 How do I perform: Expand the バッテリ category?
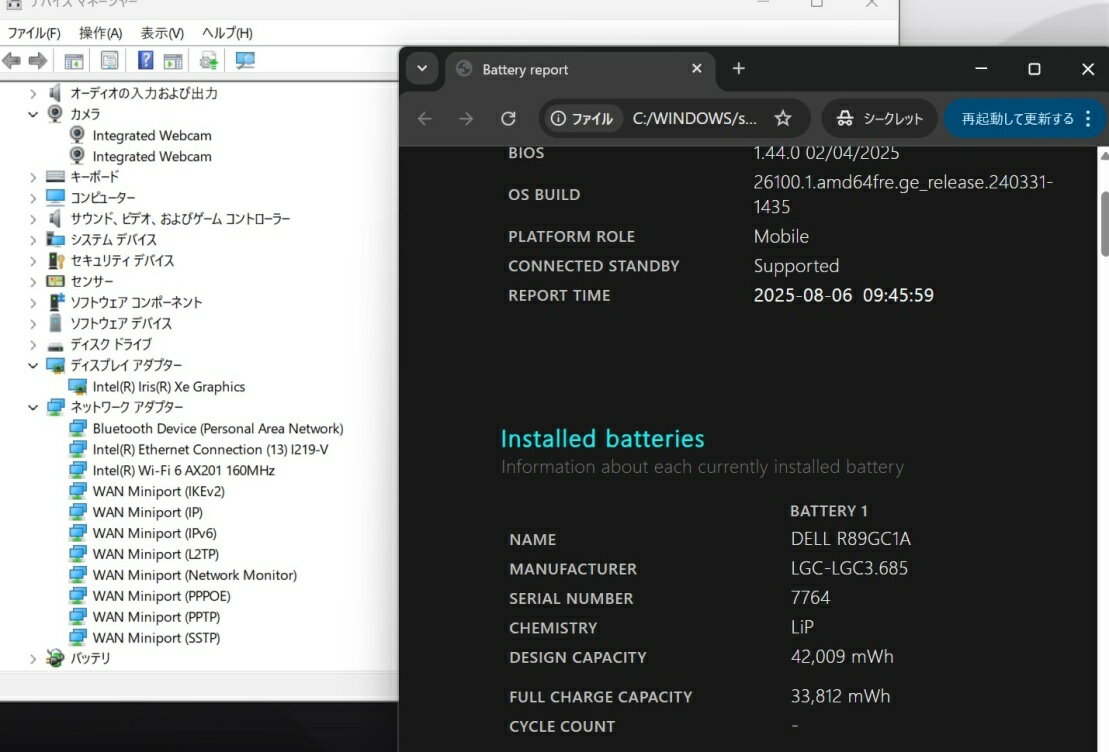(33, 659)
